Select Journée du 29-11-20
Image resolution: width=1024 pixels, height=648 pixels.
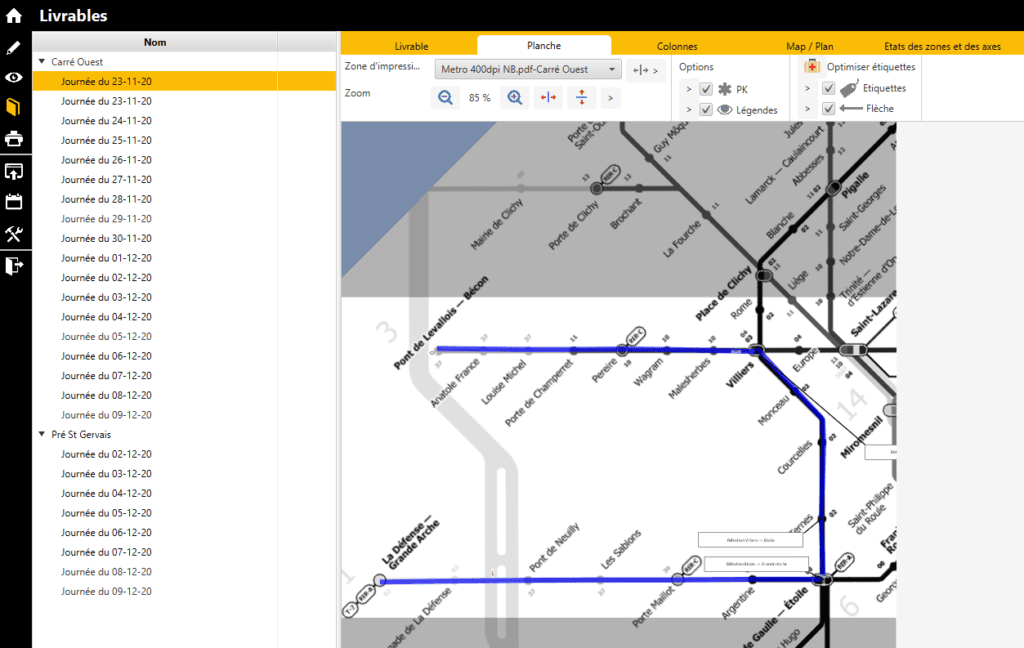(106, 219)
